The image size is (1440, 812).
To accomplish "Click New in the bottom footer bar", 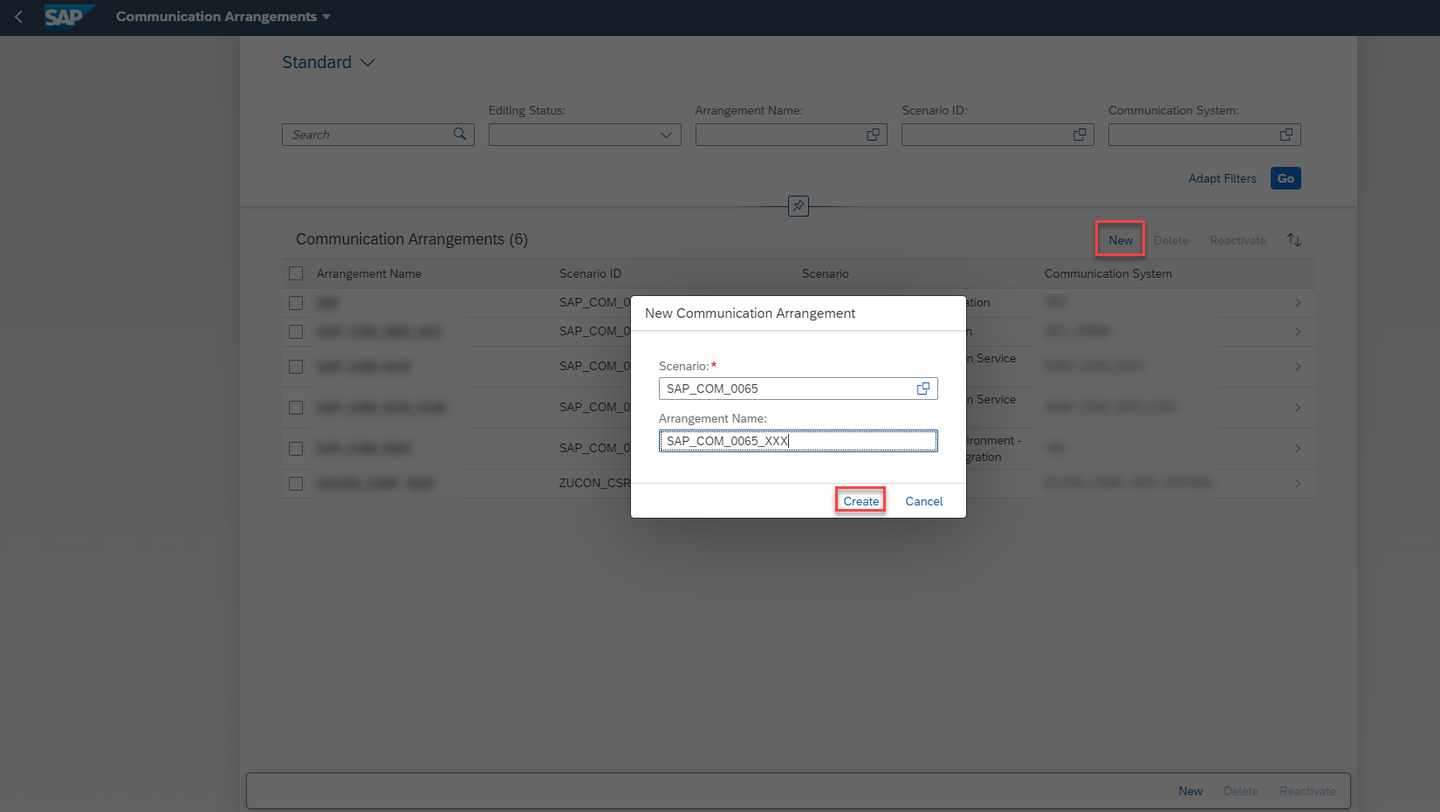I will (x=1190, y=791).
